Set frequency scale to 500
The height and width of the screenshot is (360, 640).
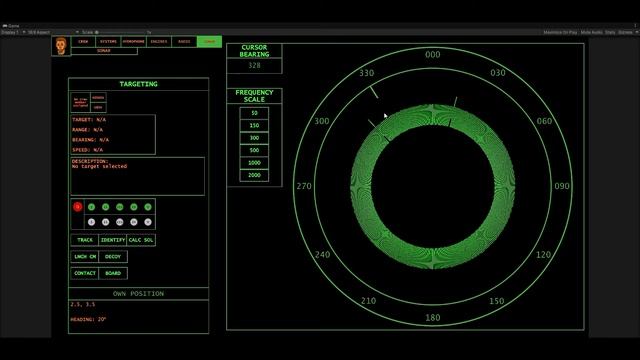(x=254, y=150)
